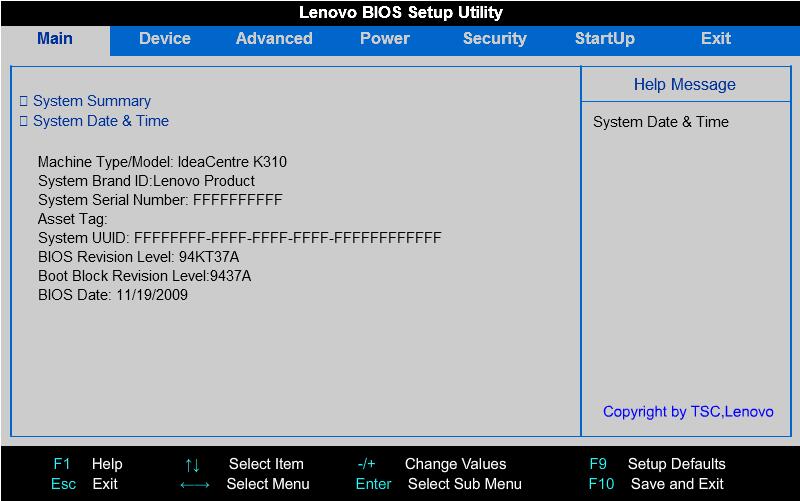Click the up/down arrows key hint
Image resolution: width=800 pixels, height=501 pixels.
click(x=193, y=464)
